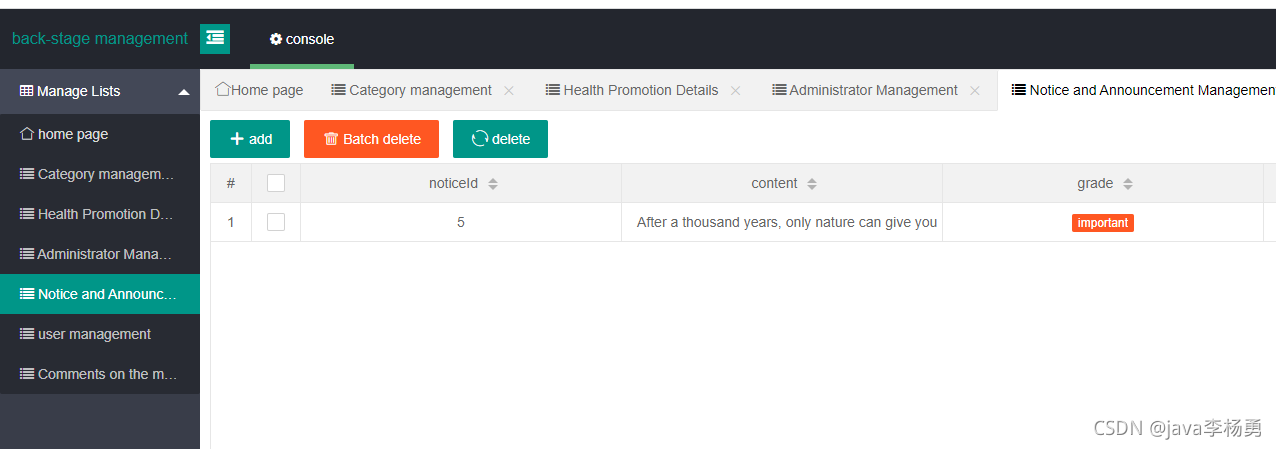Click the console gear icon
The height and width of the screenshot is (449, 1276).
click(276, 39)
